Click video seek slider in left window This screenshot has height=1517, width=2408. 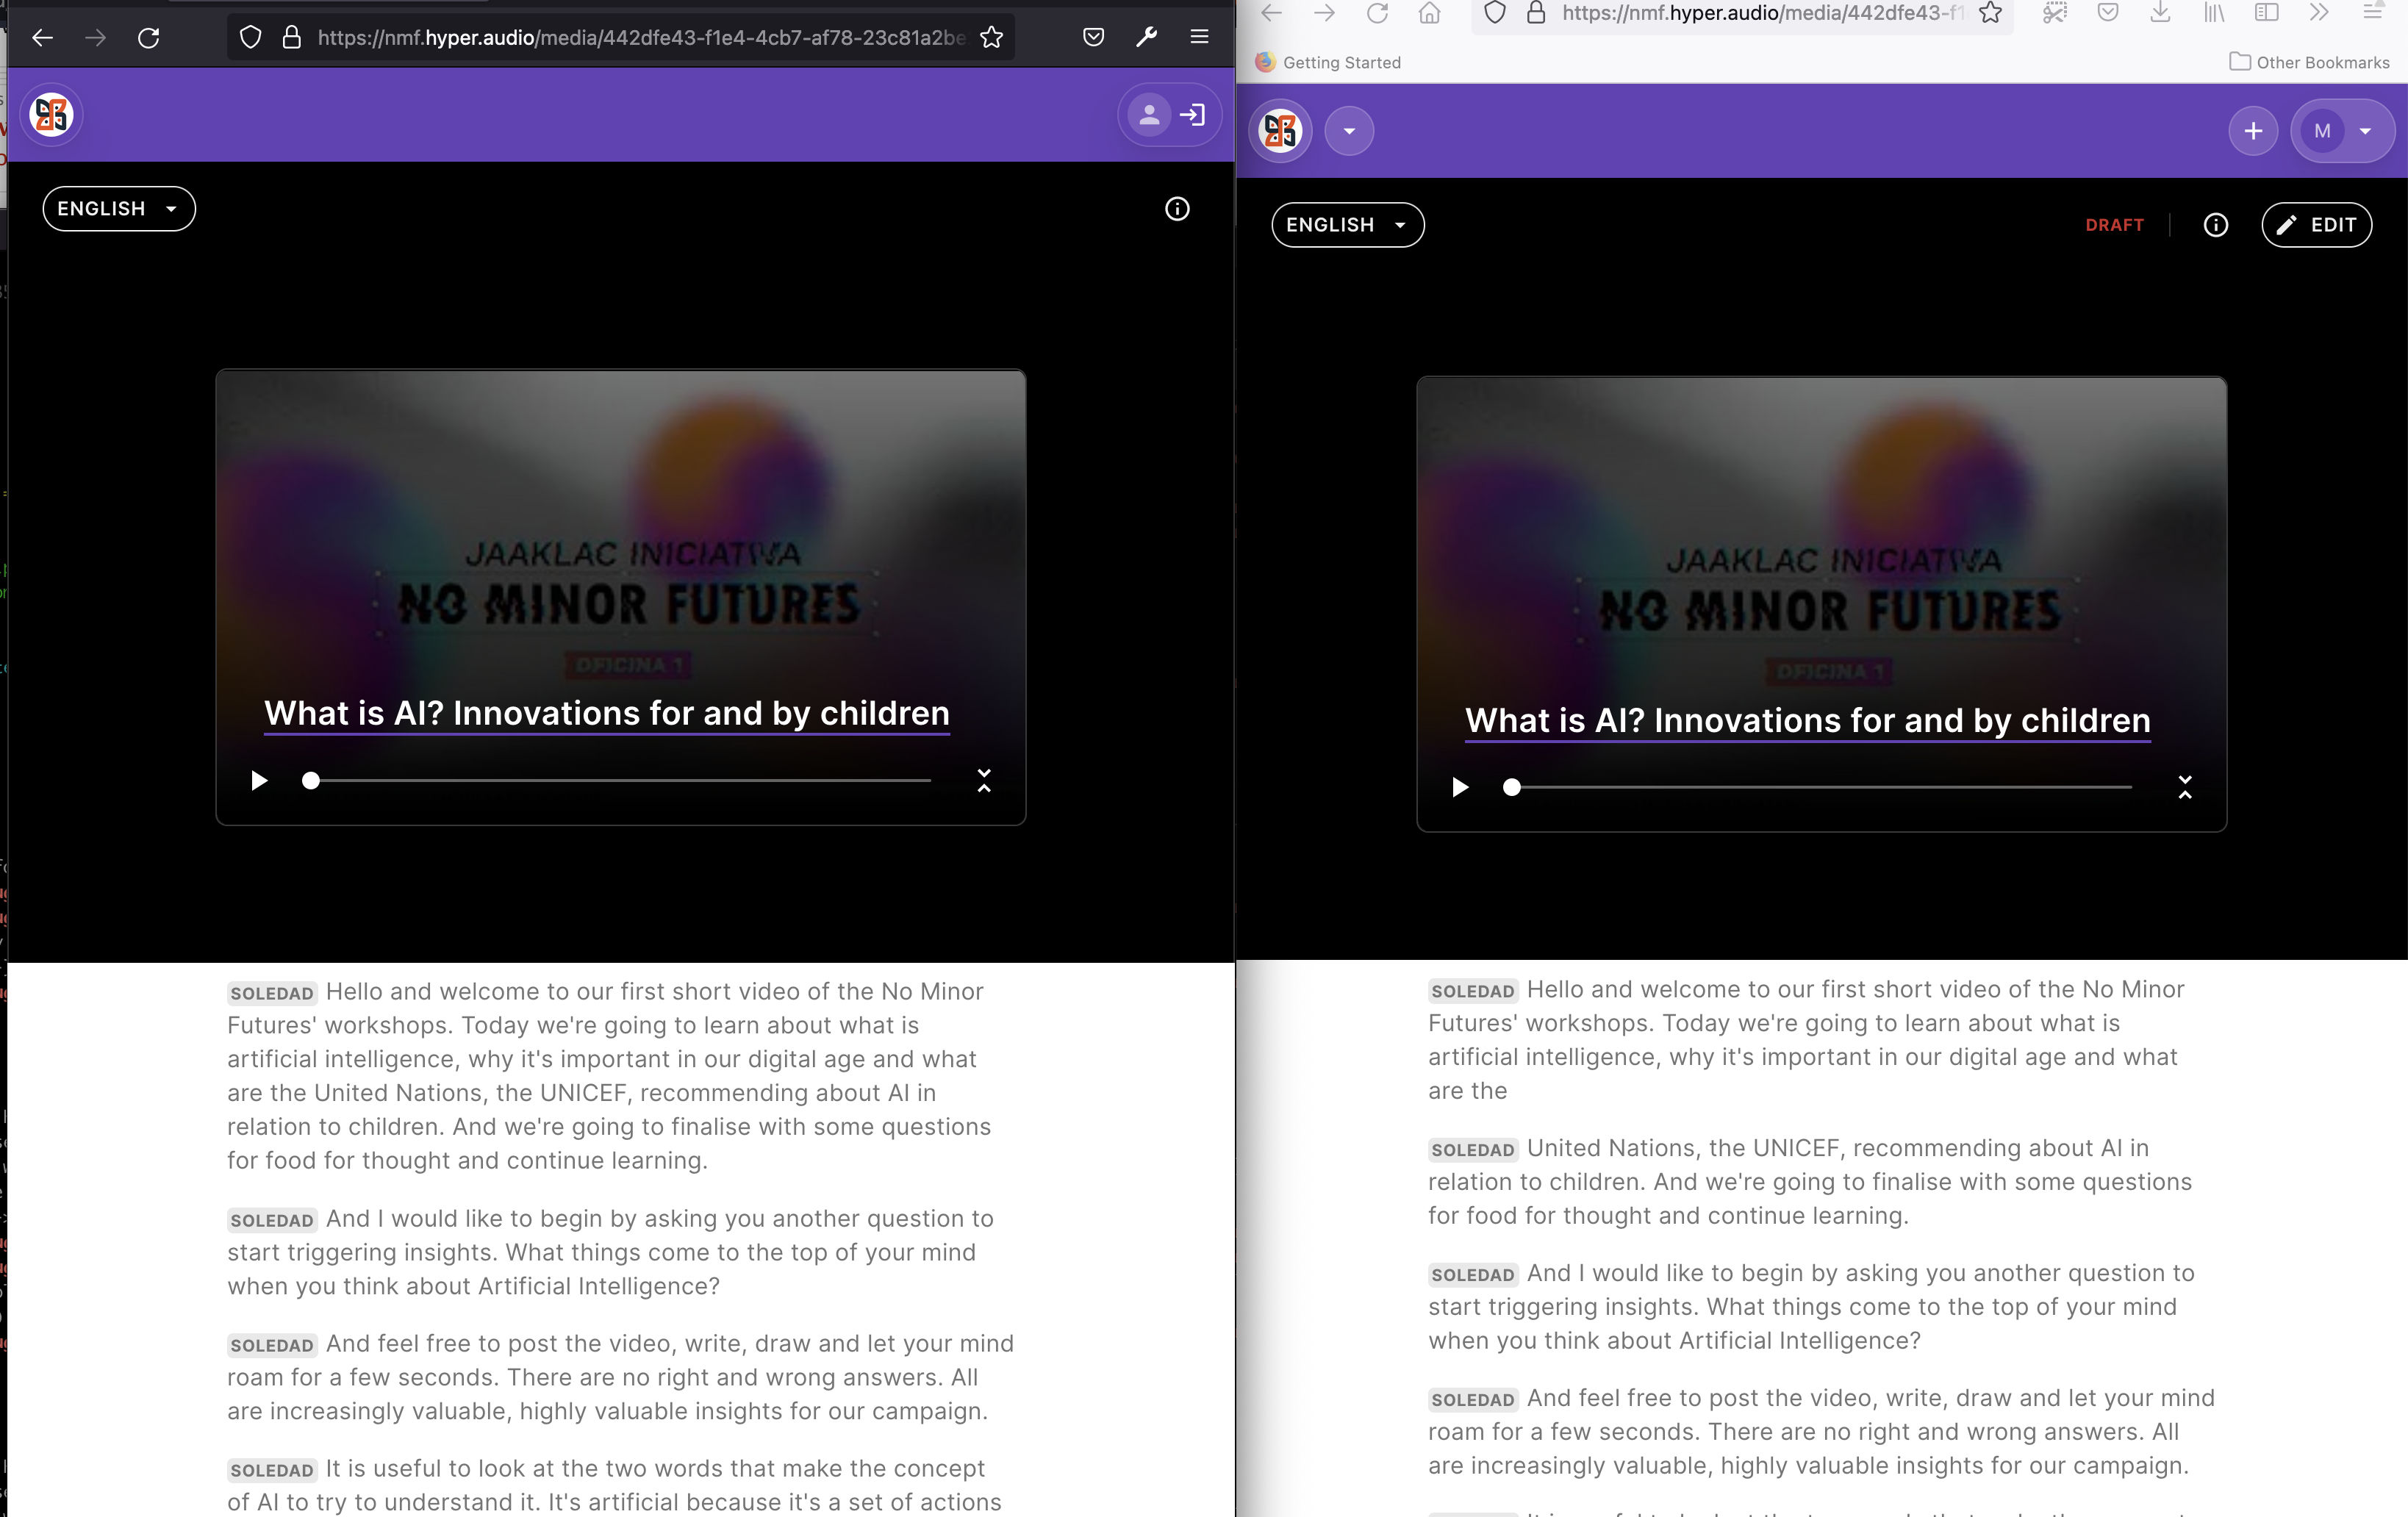coord(616,780)
